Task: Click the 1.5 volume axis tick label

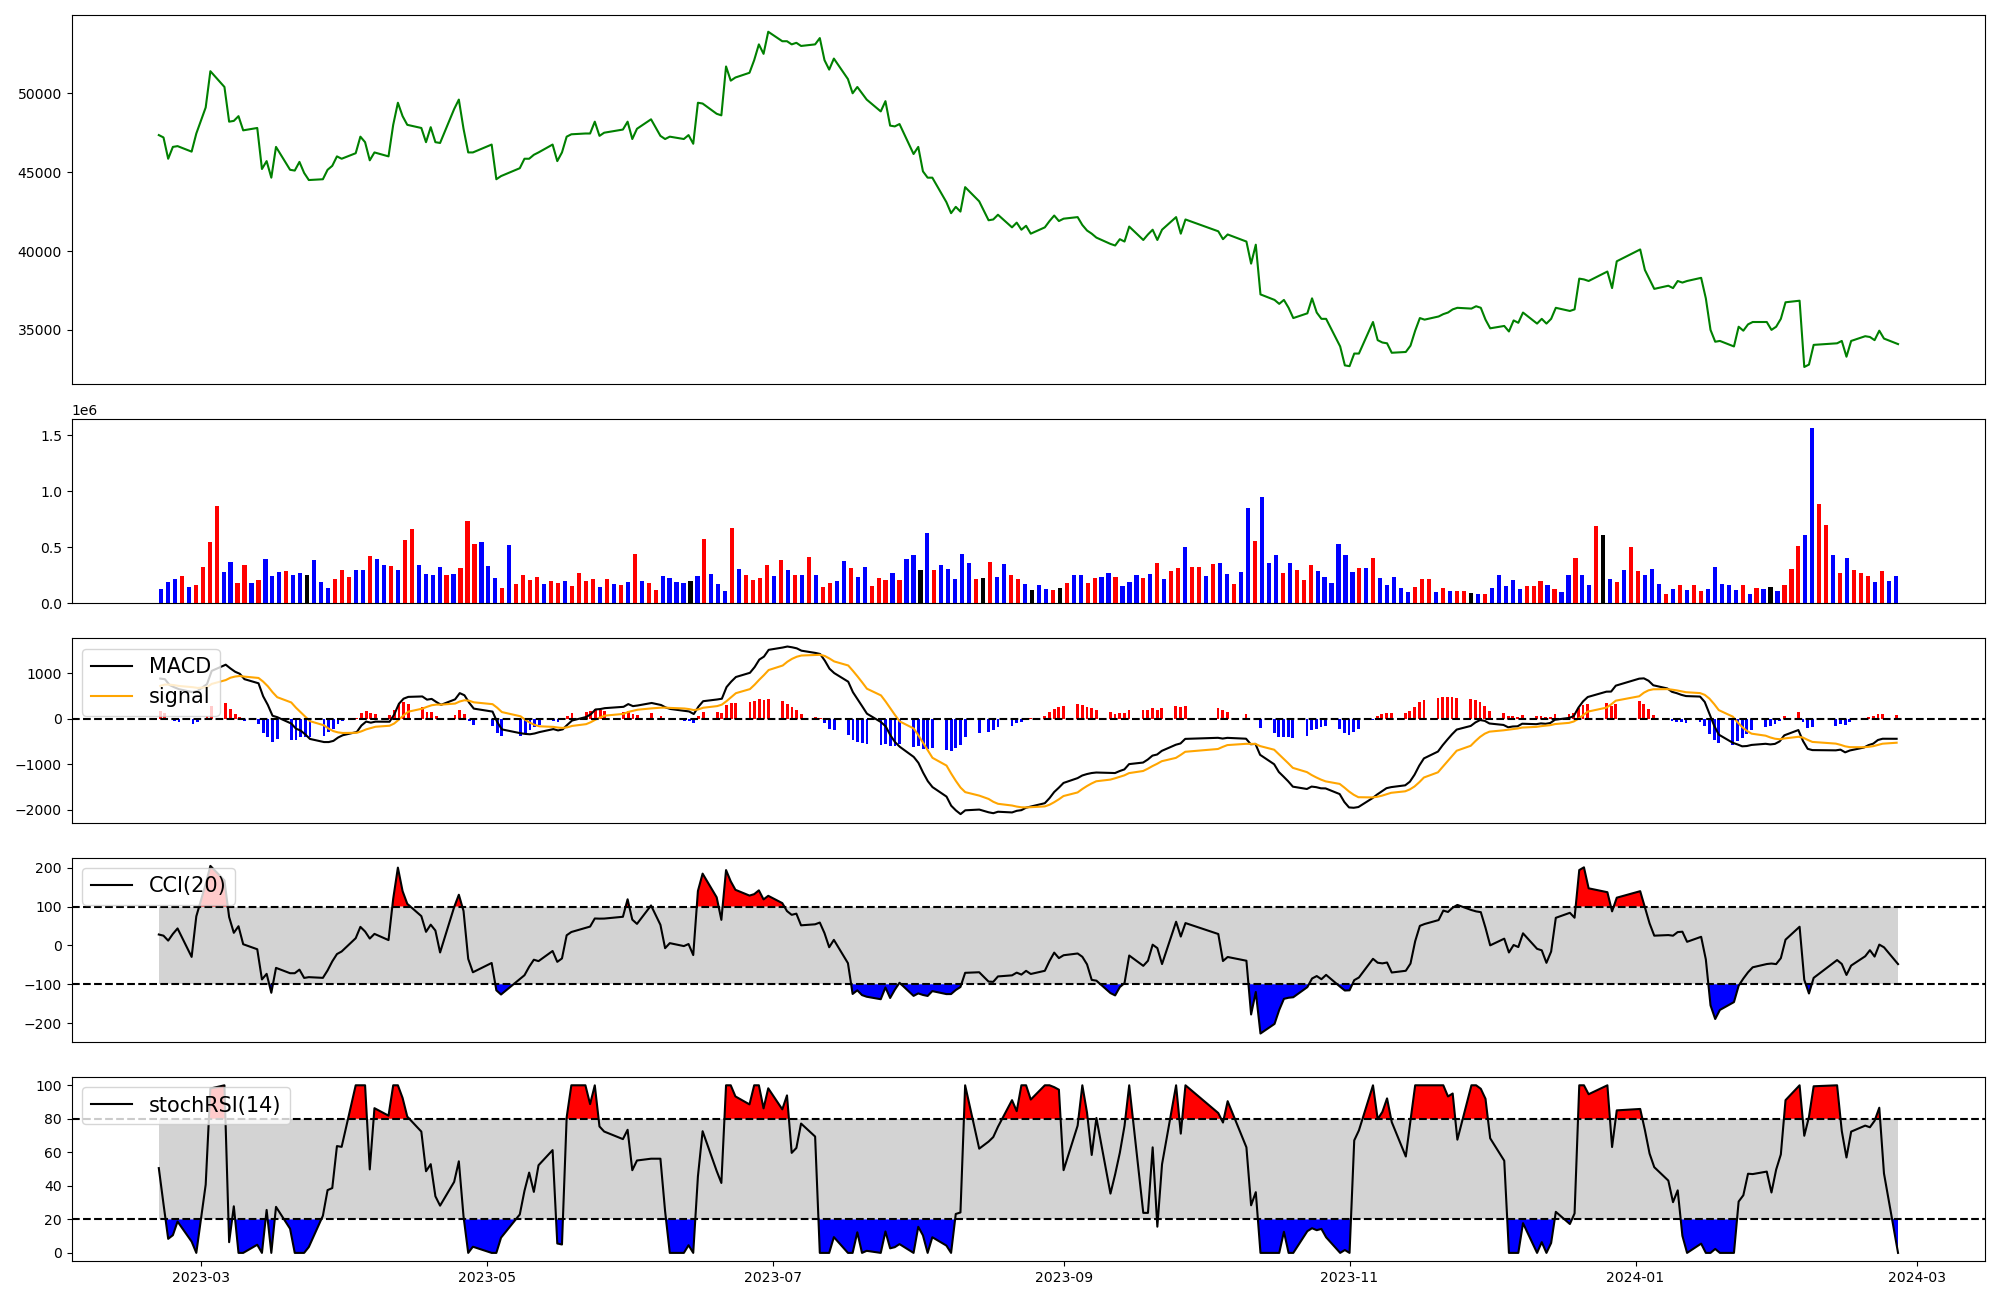Action: coord(52,436)
